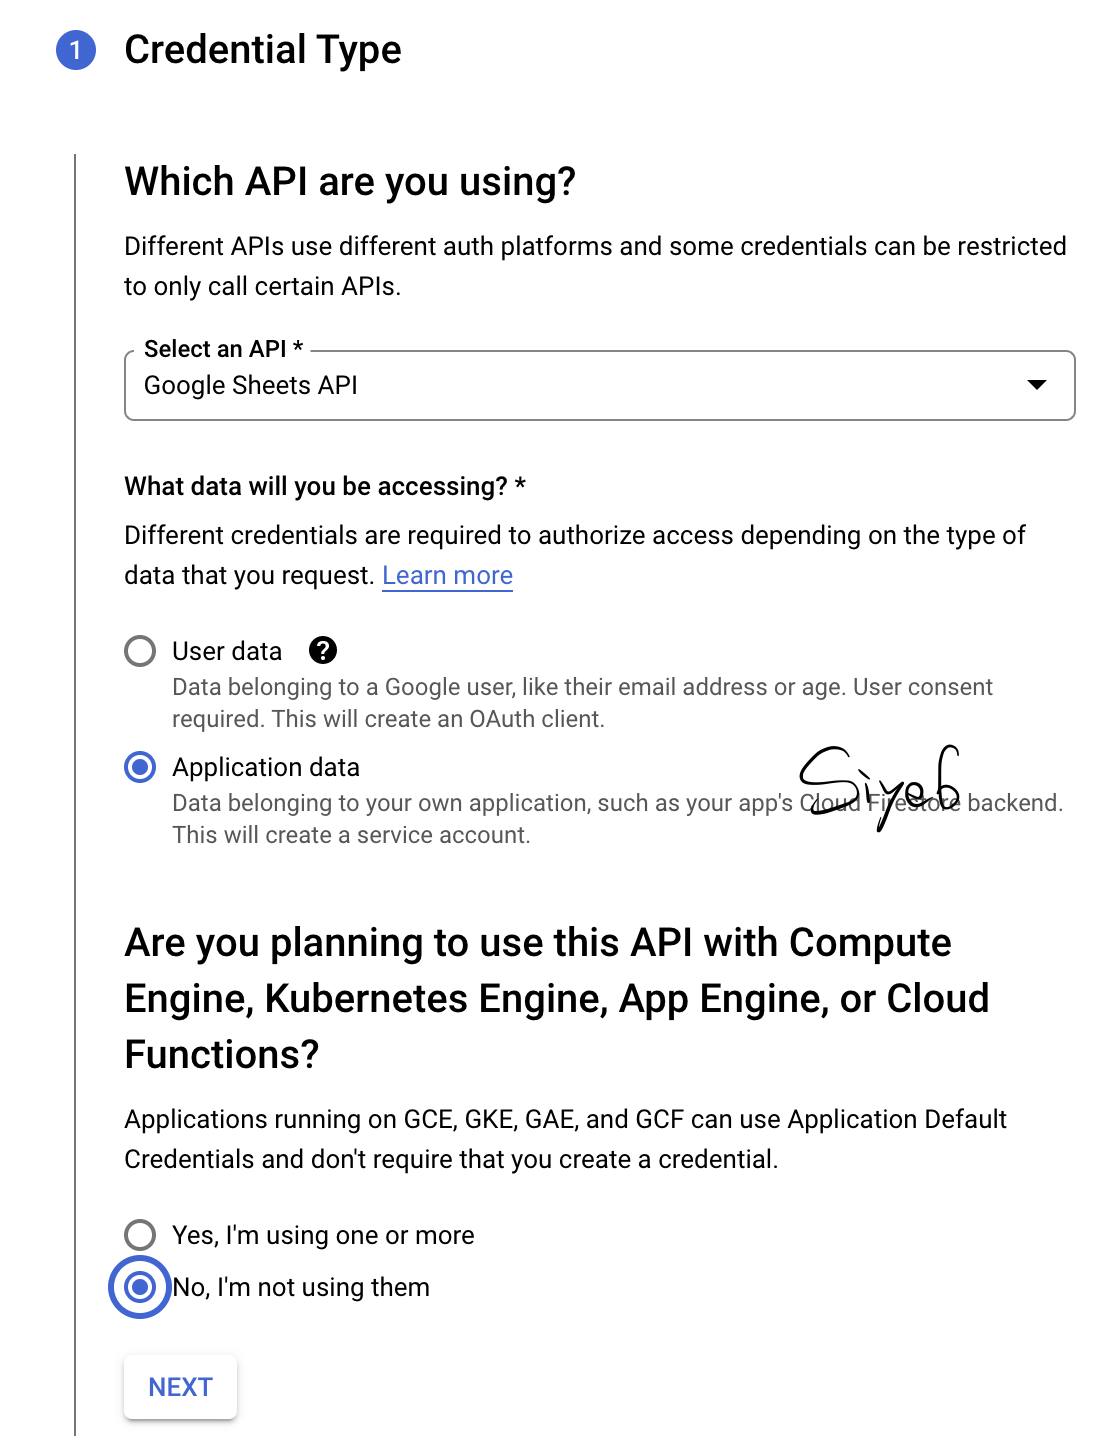Open the Google Sheets API combo box

point(580,386)
